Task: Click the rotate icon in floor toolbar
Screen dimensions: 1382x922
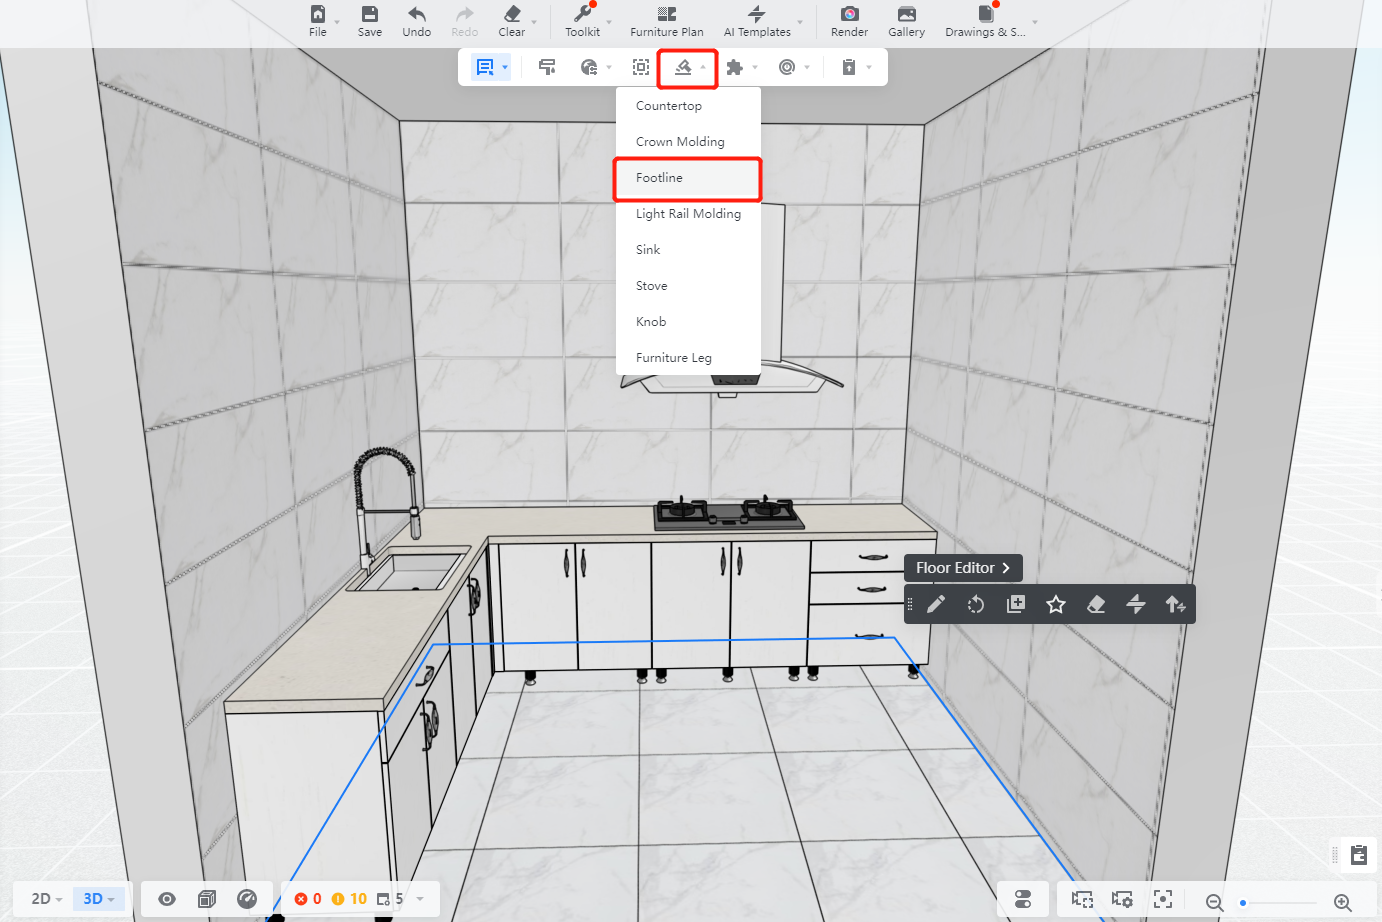Action: pos(976,604)
